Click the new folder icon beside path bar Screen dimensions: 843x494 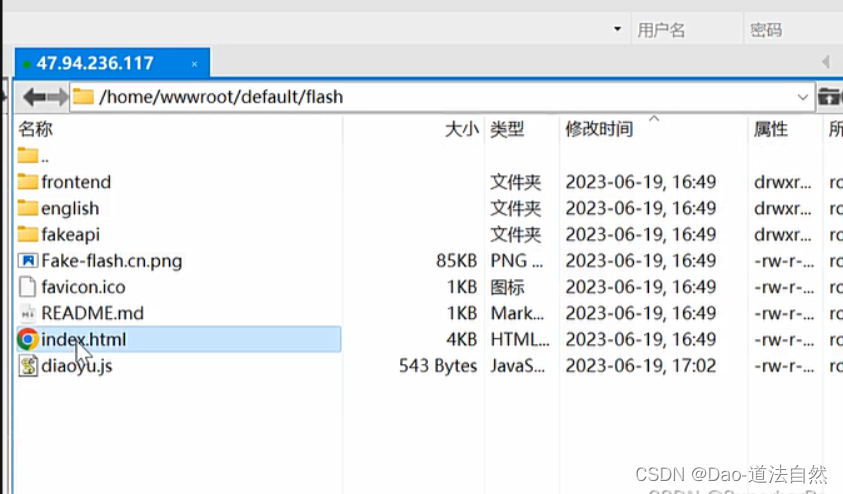point(830,97)
